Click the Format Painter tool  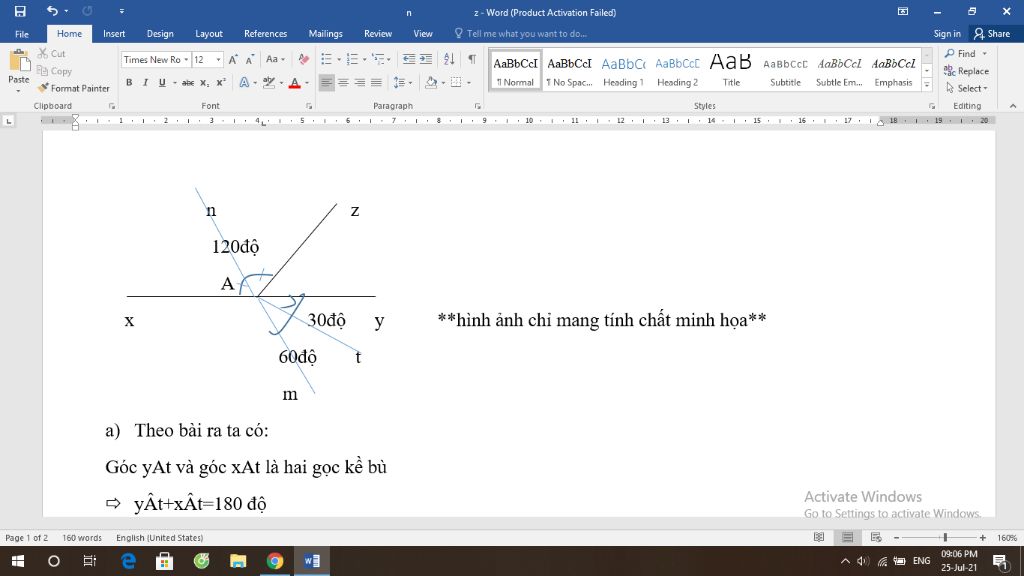[x=73, y=88]
